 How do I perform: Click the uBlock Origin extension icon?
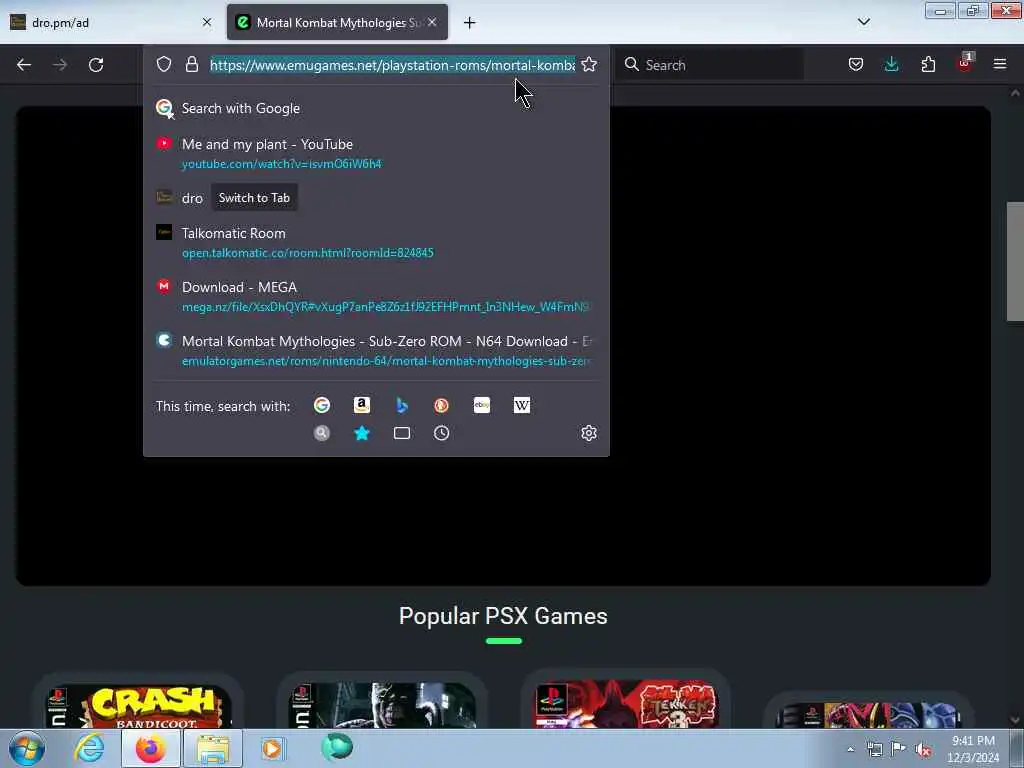964,64
